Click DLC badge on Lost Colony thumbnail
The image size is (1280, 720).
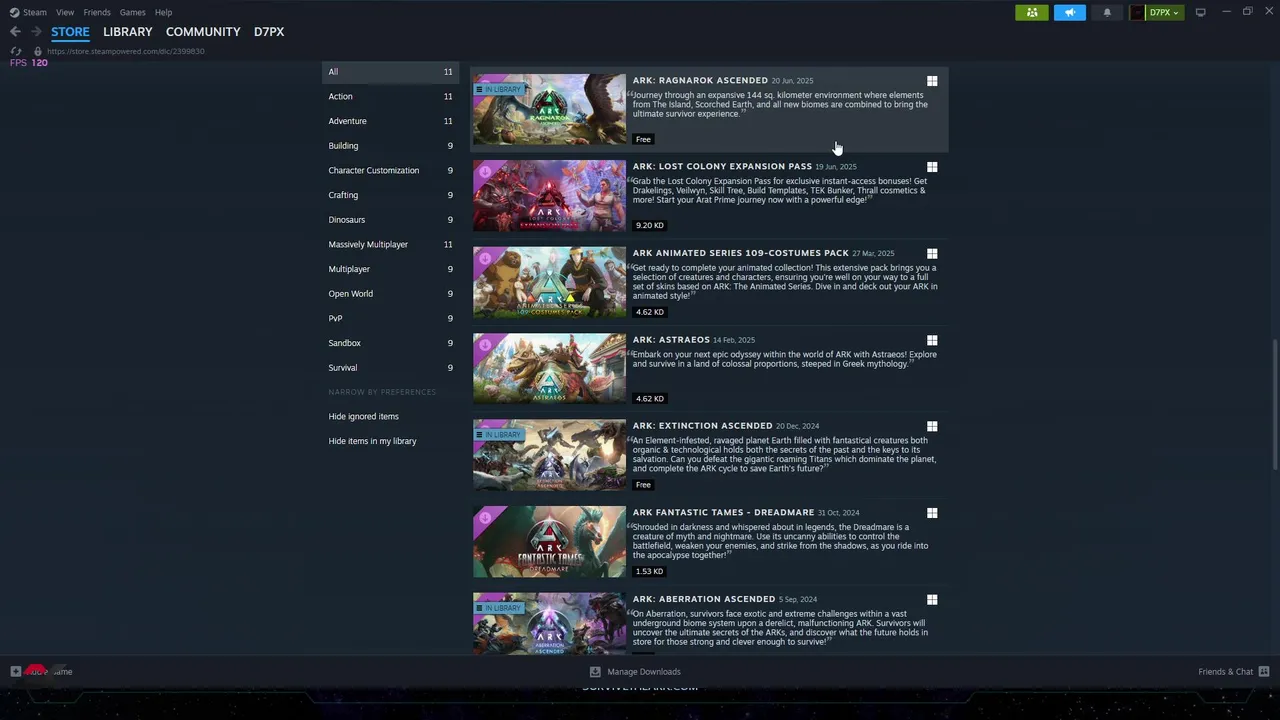pyautogui.click(x=485, y=172)
